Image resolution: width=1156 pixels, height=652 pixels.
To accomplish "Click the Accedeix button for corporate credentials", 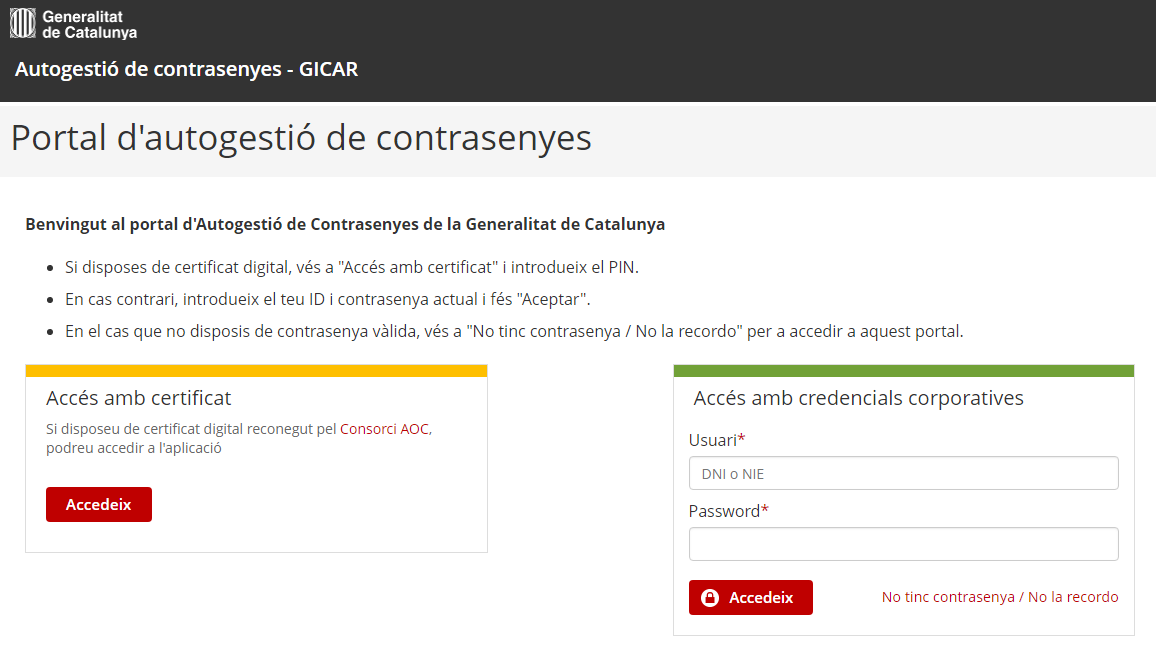I will [x=751, y=597].
